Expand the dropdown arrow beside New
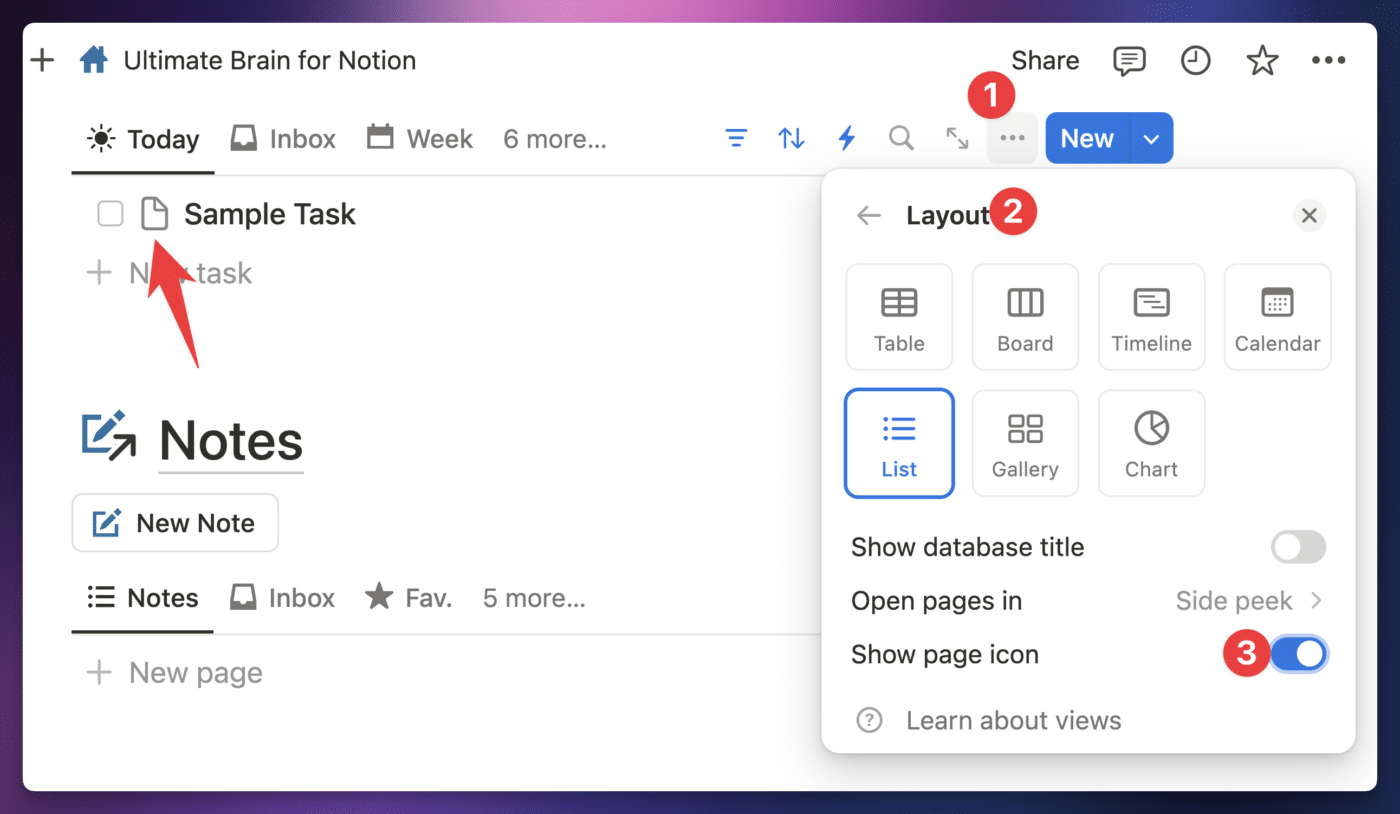The height and width of the screenshot is (814, 1400). (1151, 138)
